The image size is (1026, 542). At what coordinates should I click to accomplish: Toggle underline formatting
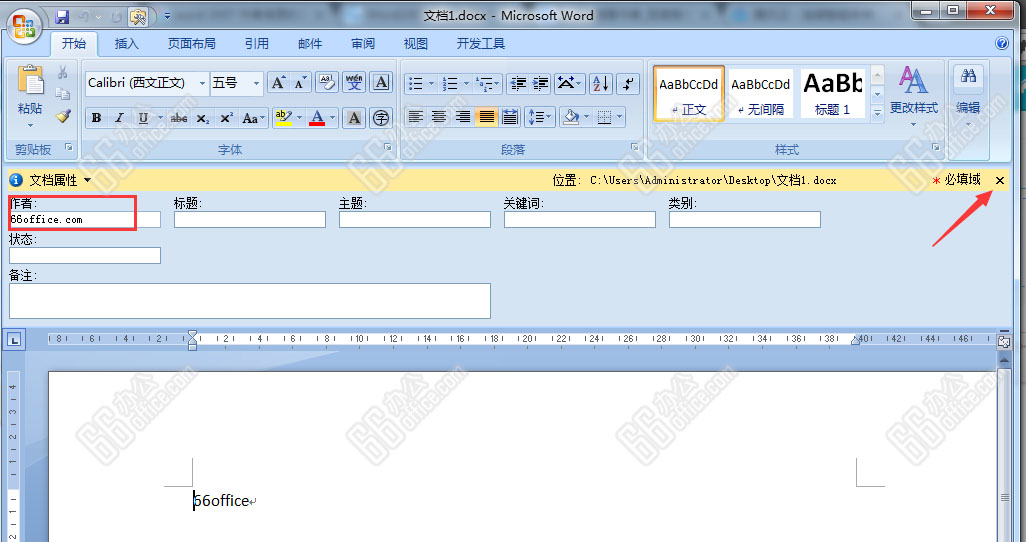(x=143, y=118)
